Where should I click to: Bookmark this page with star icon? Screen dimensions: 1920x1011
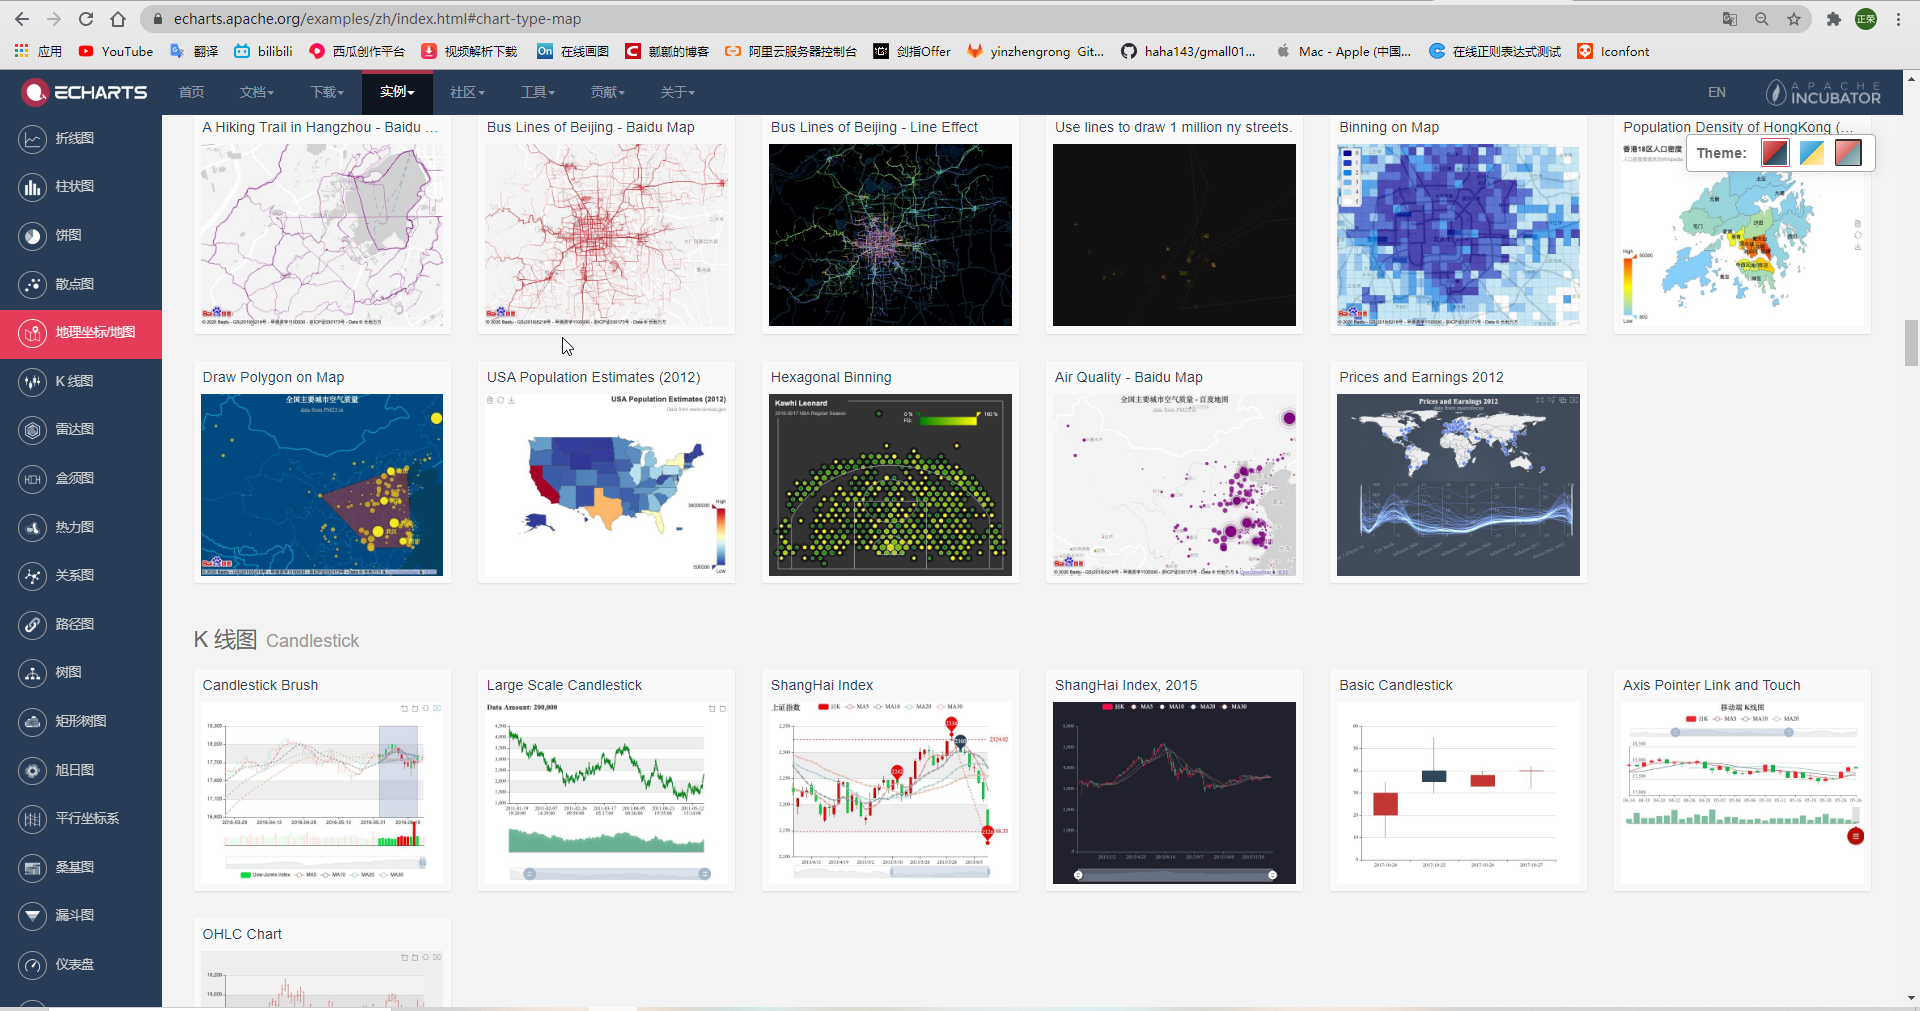(x=1794, y=19)
